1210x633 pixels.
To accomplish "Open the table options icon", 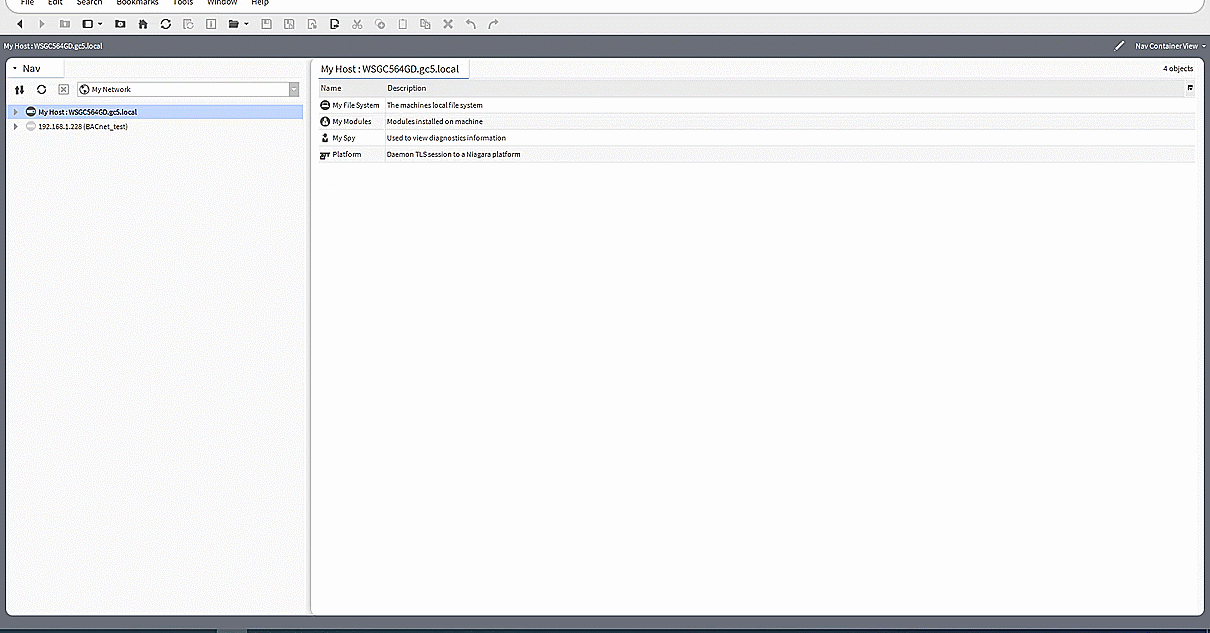I will click(x=1190, y=88).
